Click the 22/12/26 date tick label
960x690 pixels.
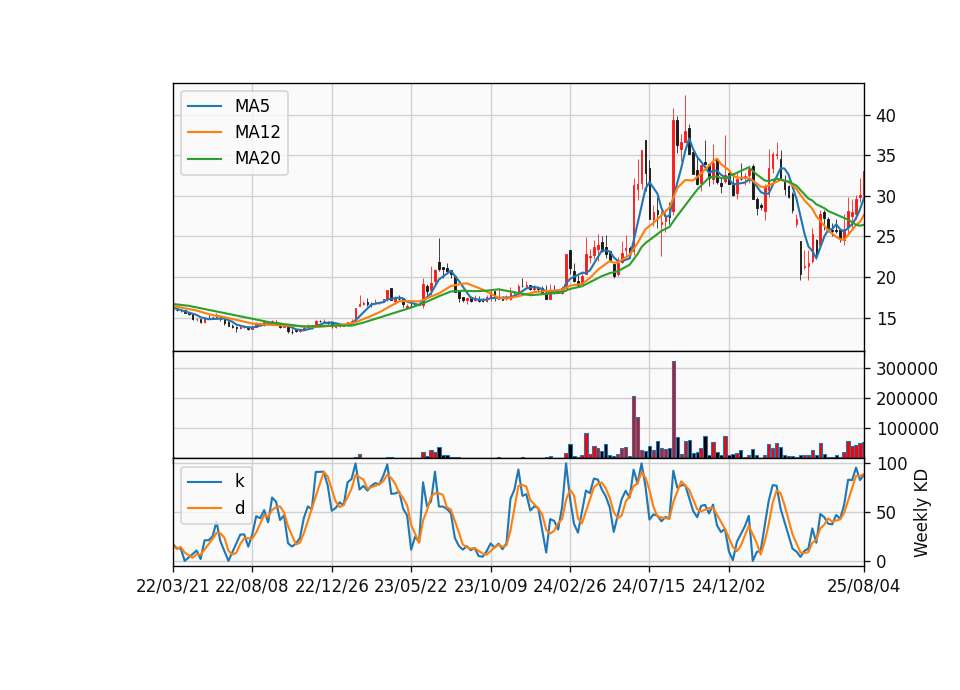332,586
